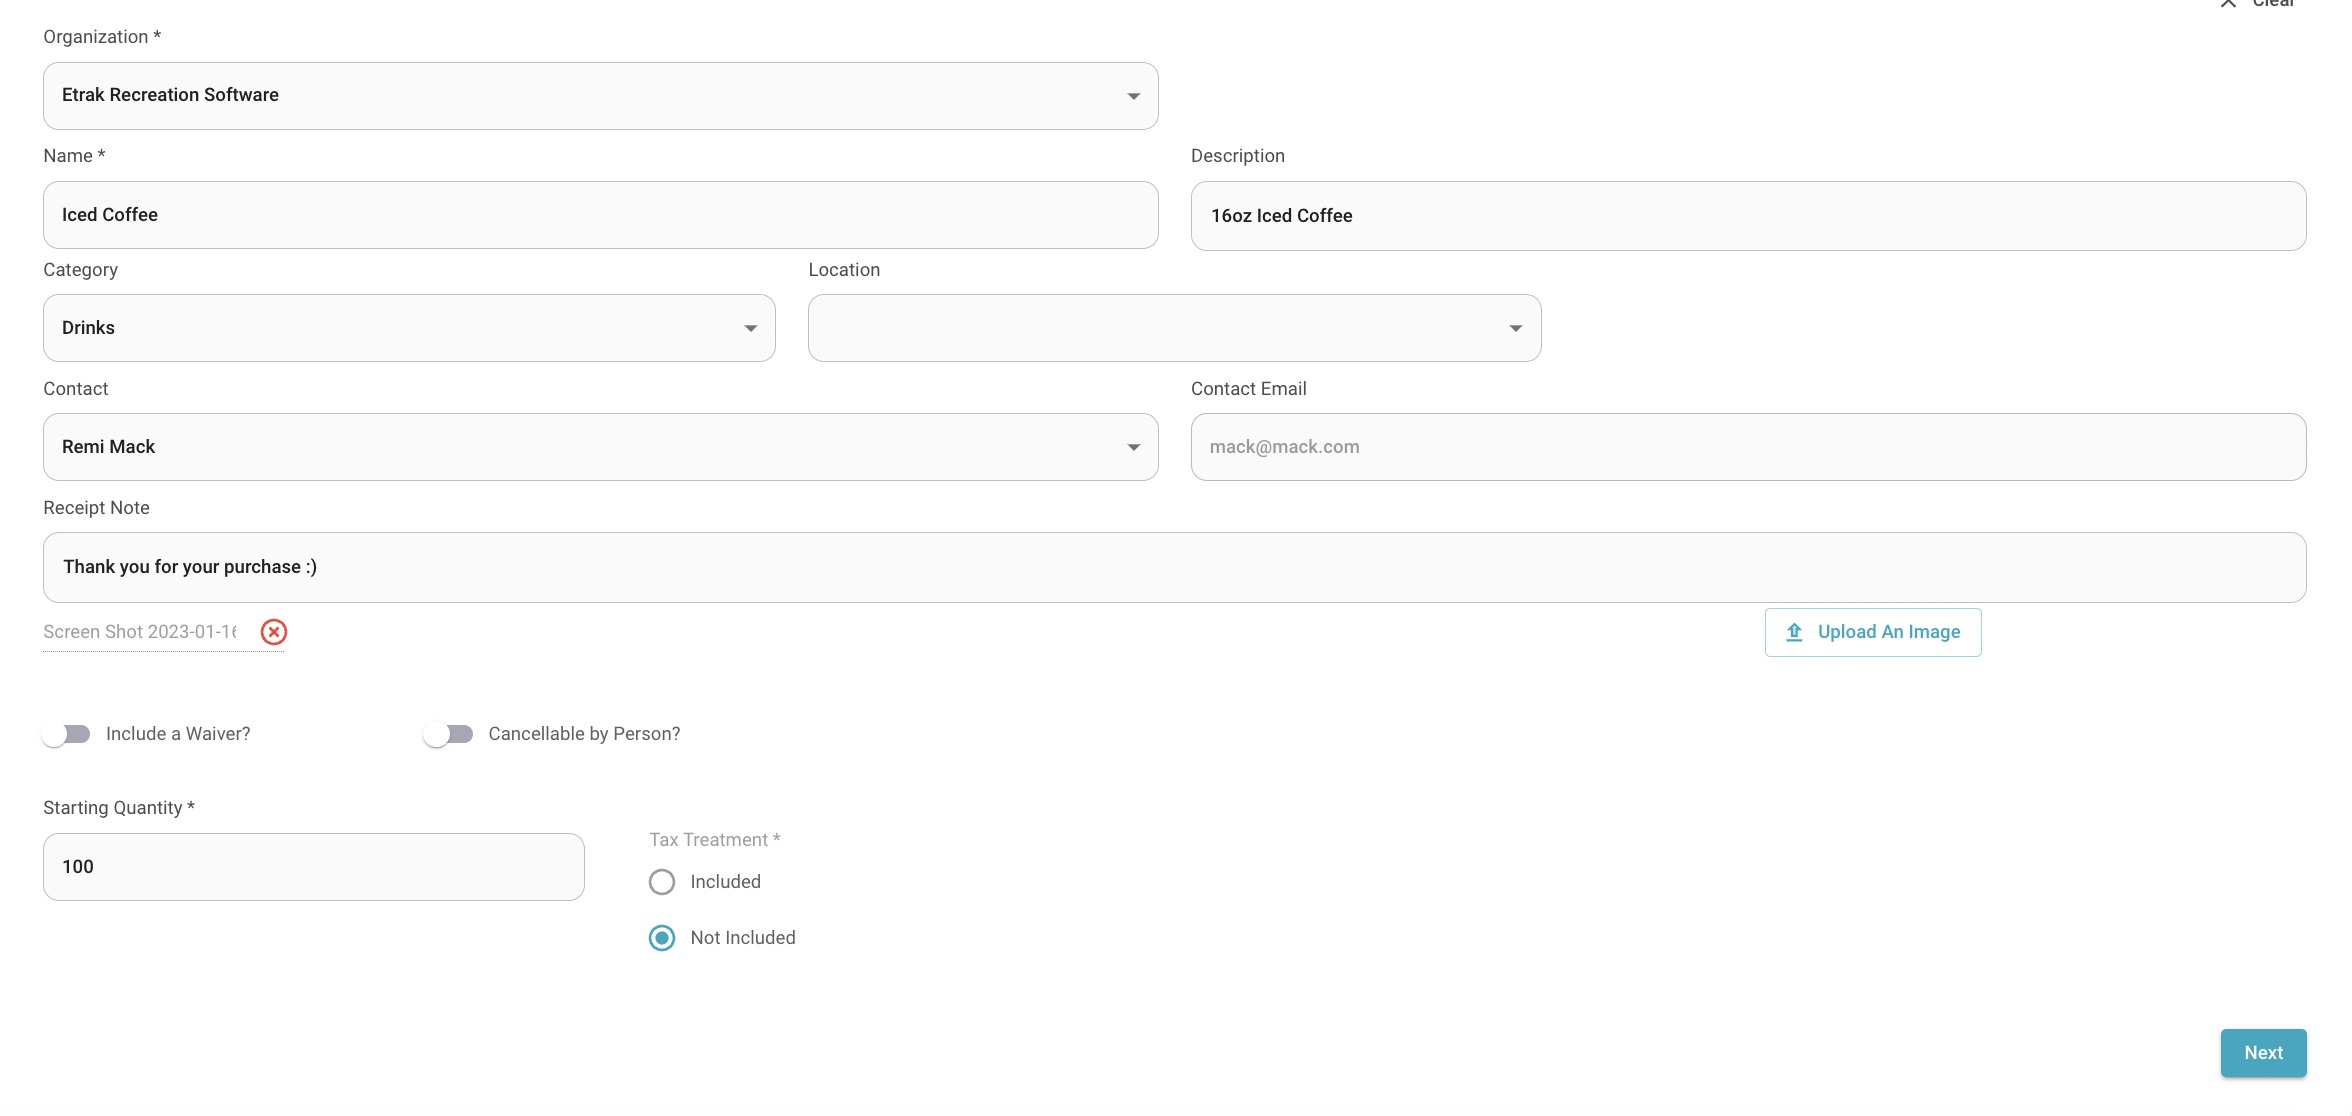The width and height of the screenshot is (2352, 1116).
Task: Click the Contact Email field
Action: (x=1748, y=447)
